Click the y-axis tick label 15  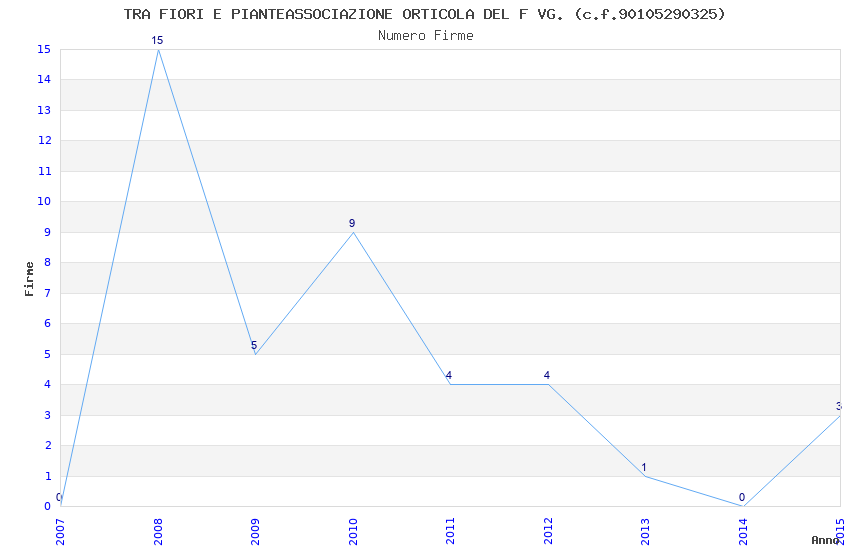coord(44,49)
